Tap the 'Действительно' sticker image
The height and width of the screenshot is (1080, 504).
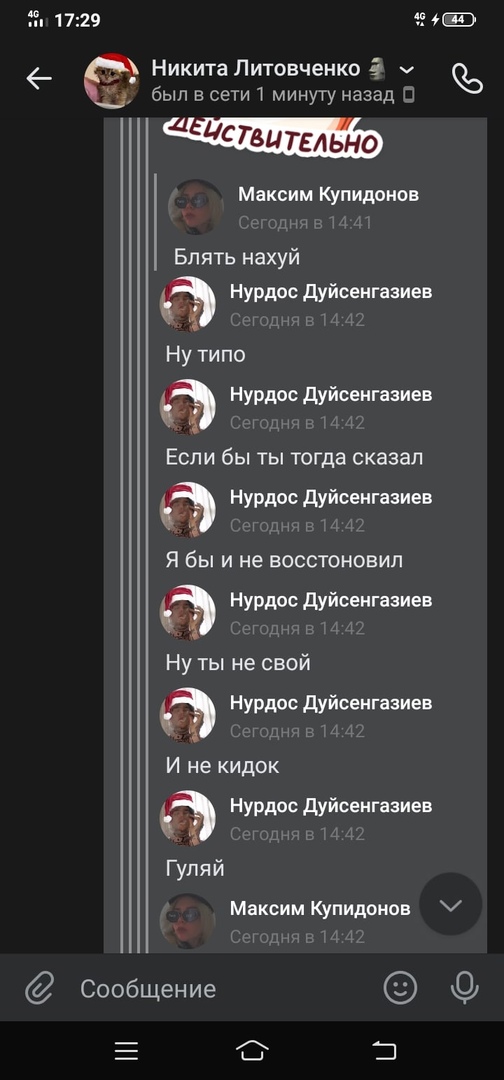tap(271, 136)
